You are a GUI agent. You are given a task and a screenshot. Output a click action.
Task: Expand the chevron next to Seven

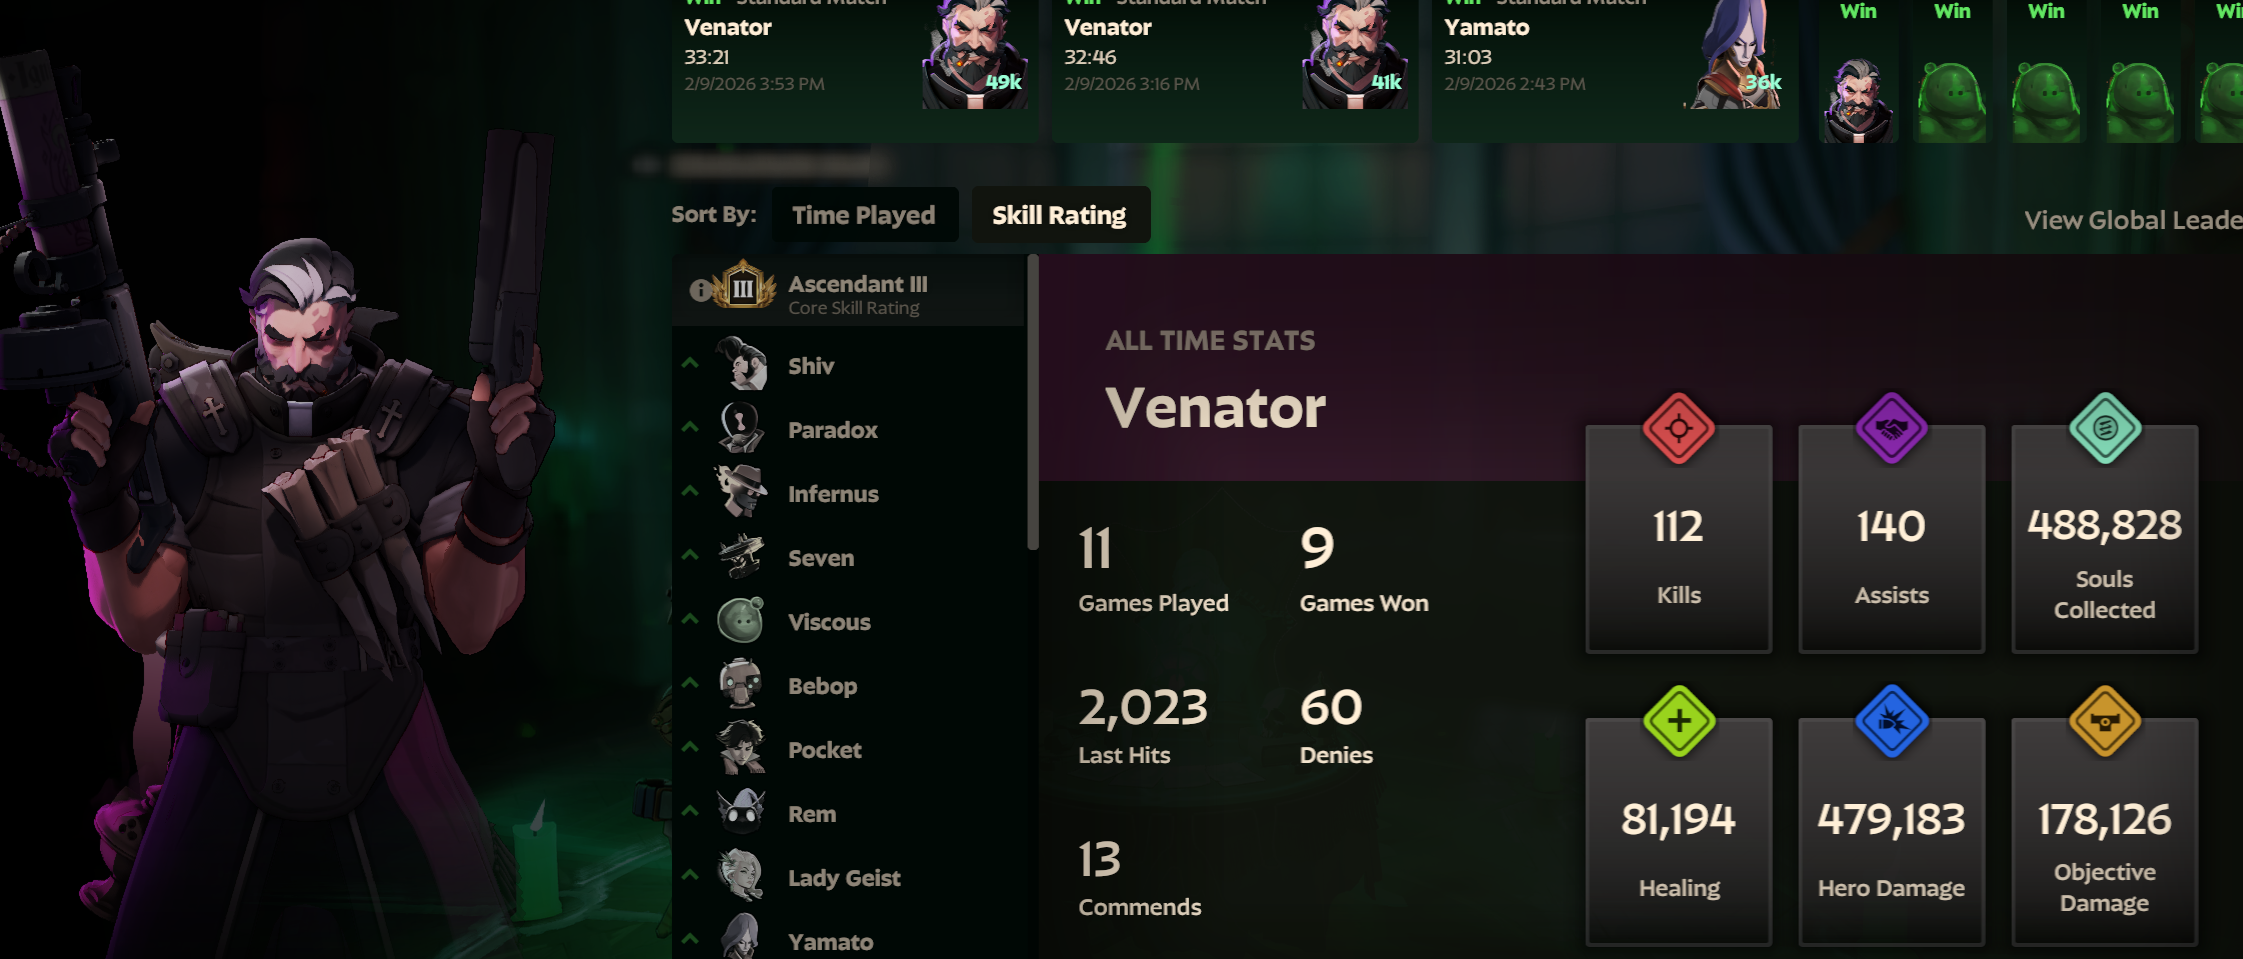690,554
